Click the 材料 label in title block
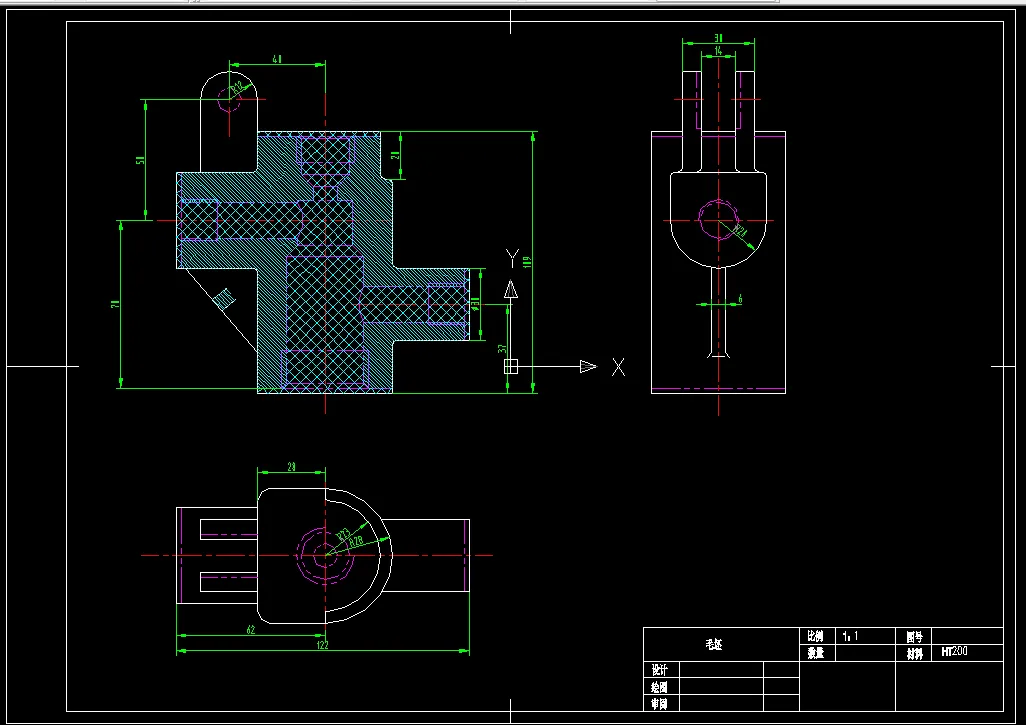 914,653
